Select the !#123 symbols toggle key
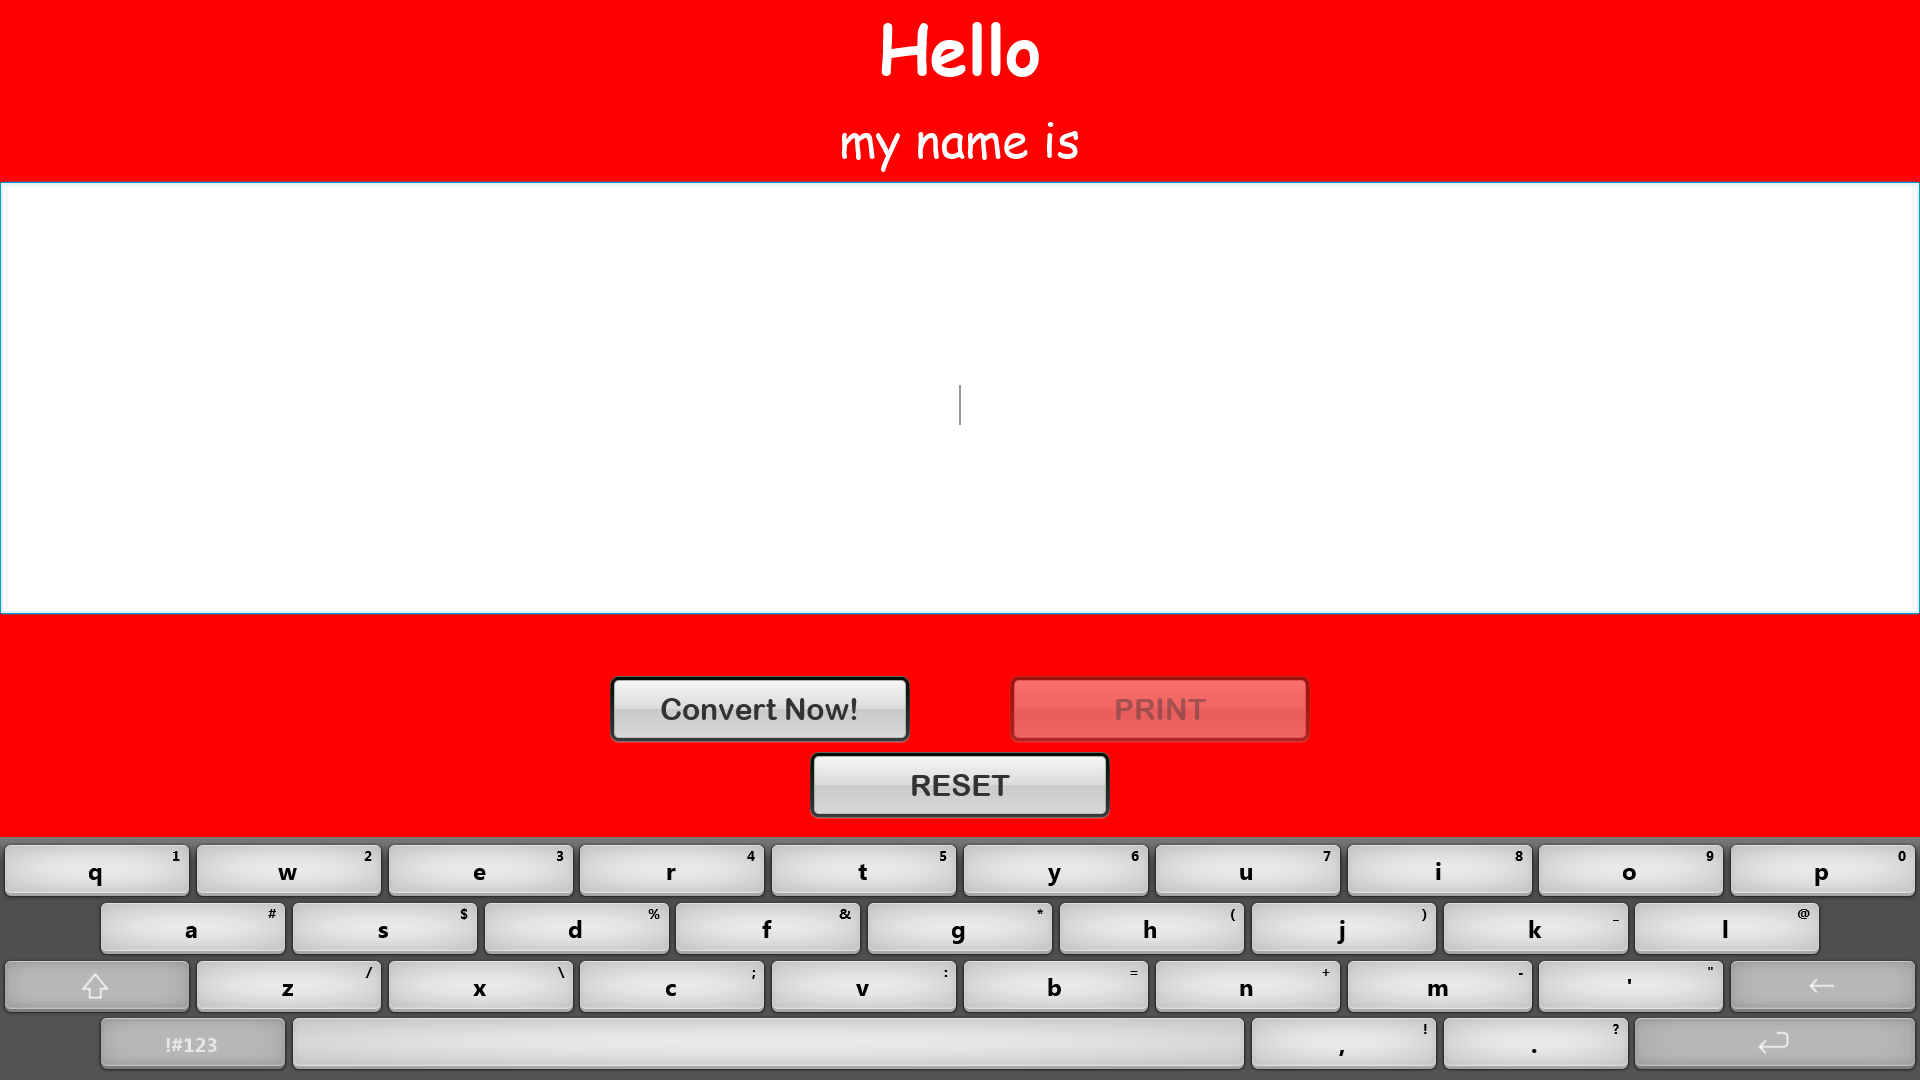Viewport: 1920px width, 1080px height. [191, 1043]
